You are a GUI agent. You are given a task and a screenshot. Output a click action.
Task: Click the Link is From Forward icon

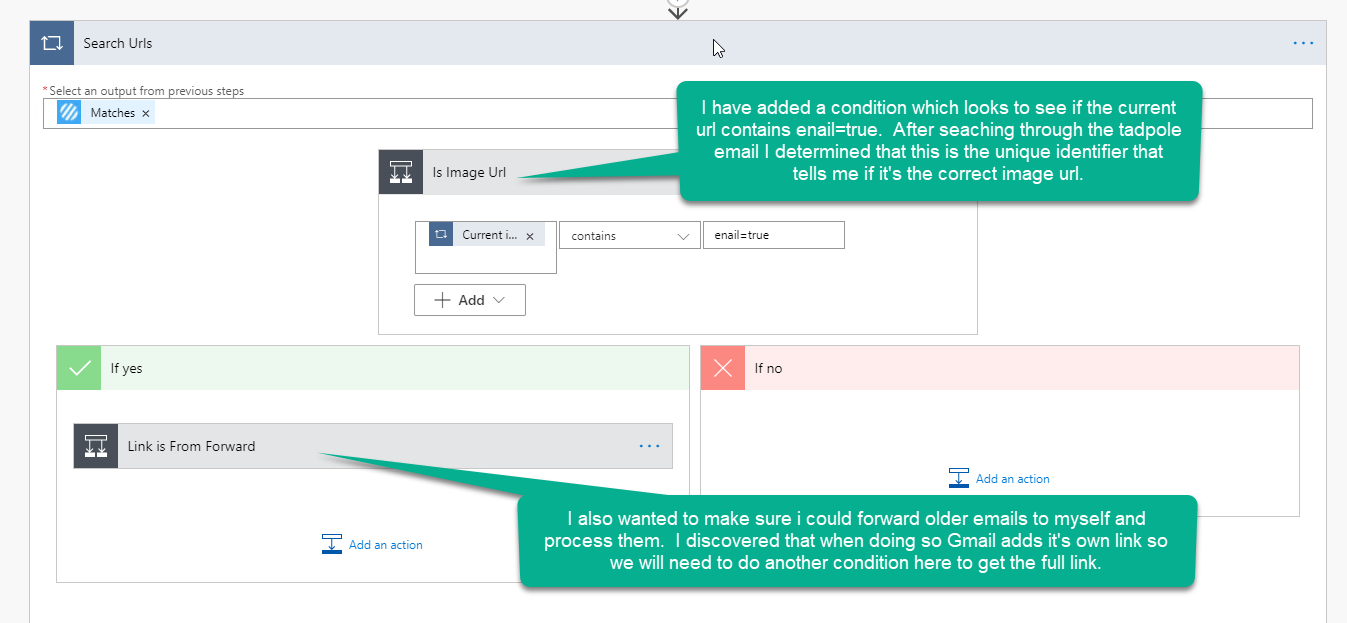pyautogui.click(x=96, y=446)
